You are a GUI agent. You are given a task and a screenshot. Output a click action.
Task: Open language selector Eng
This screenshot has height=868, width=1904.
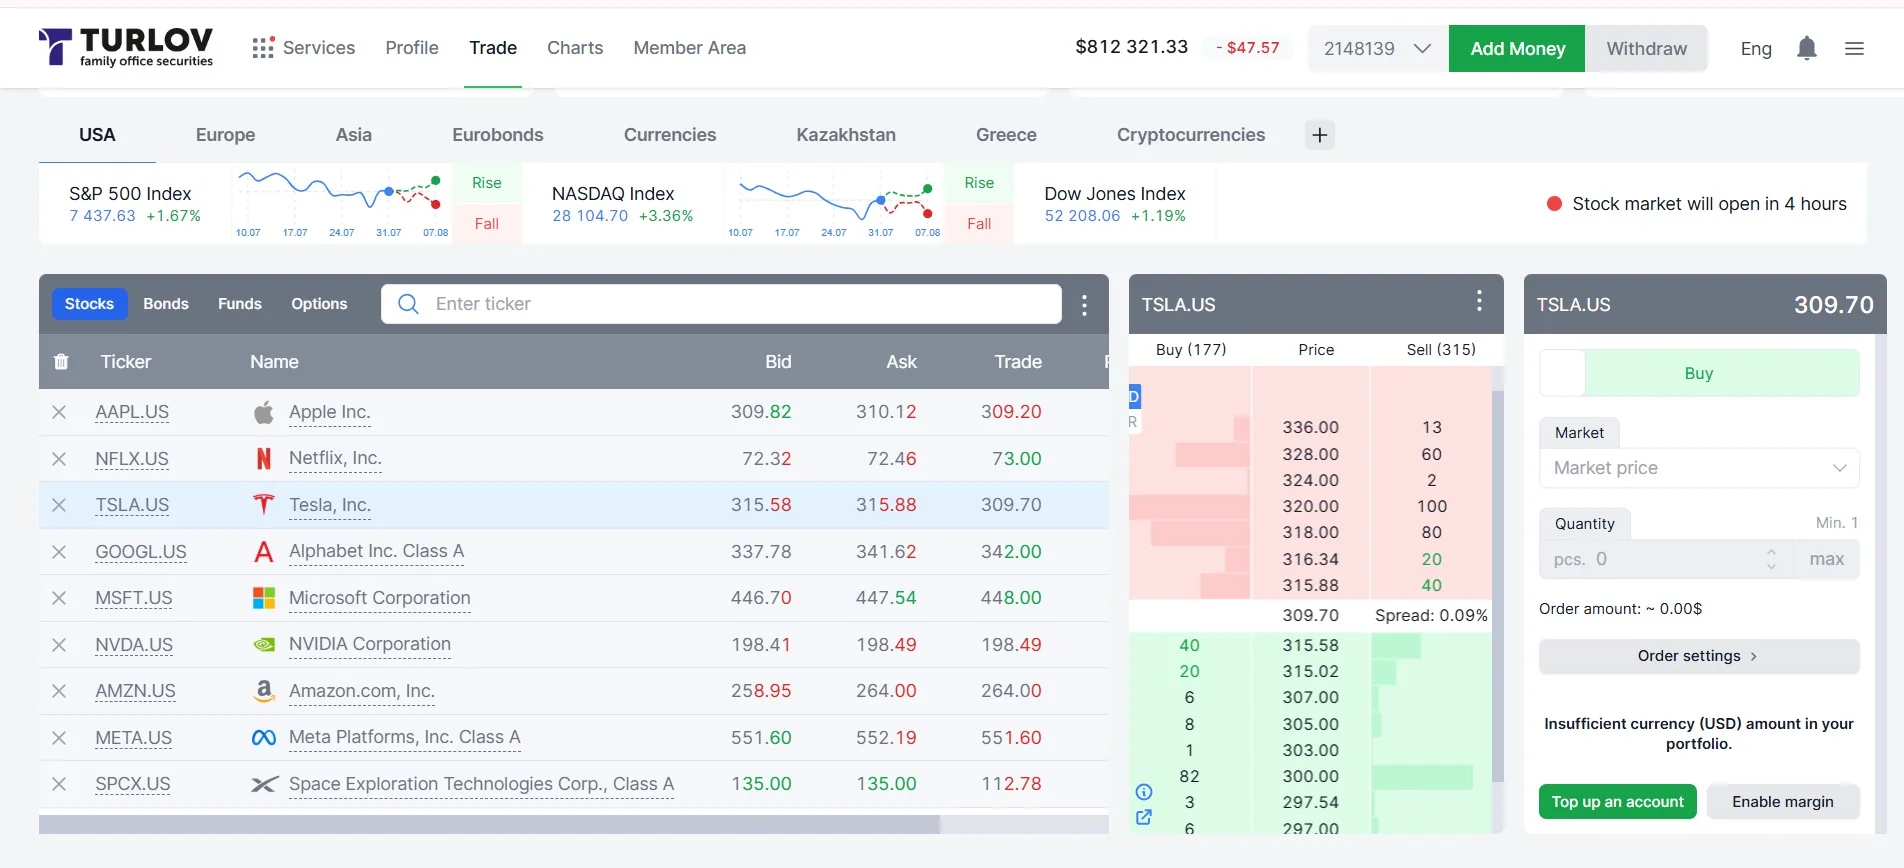pos(1756,48)
